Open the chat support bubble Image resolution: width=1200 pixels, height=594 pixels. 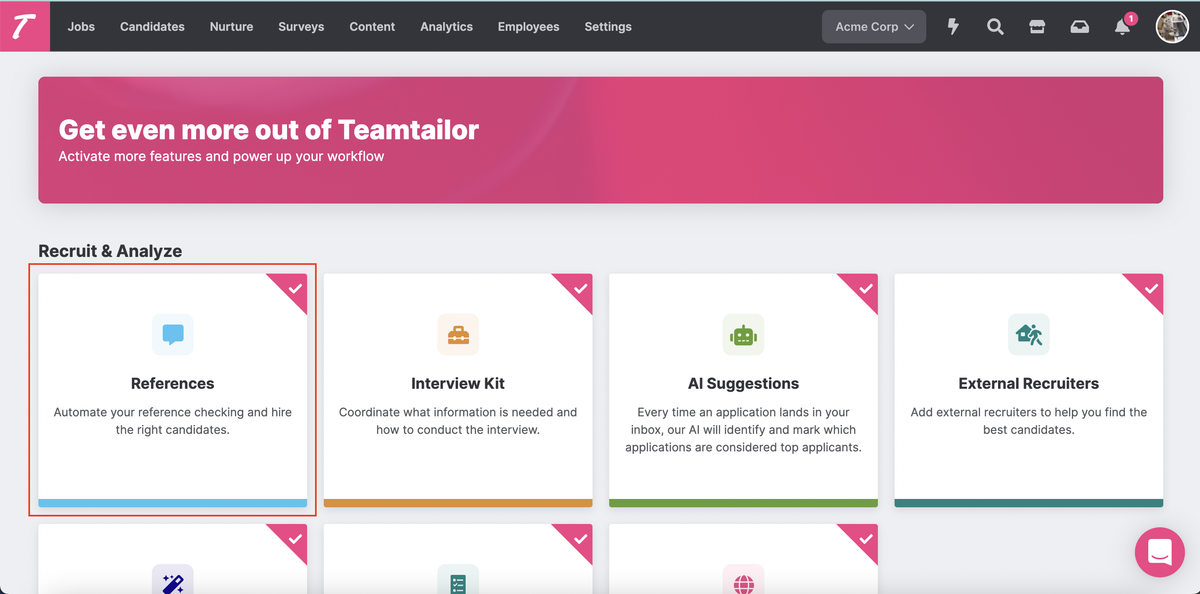point(1159,551)
